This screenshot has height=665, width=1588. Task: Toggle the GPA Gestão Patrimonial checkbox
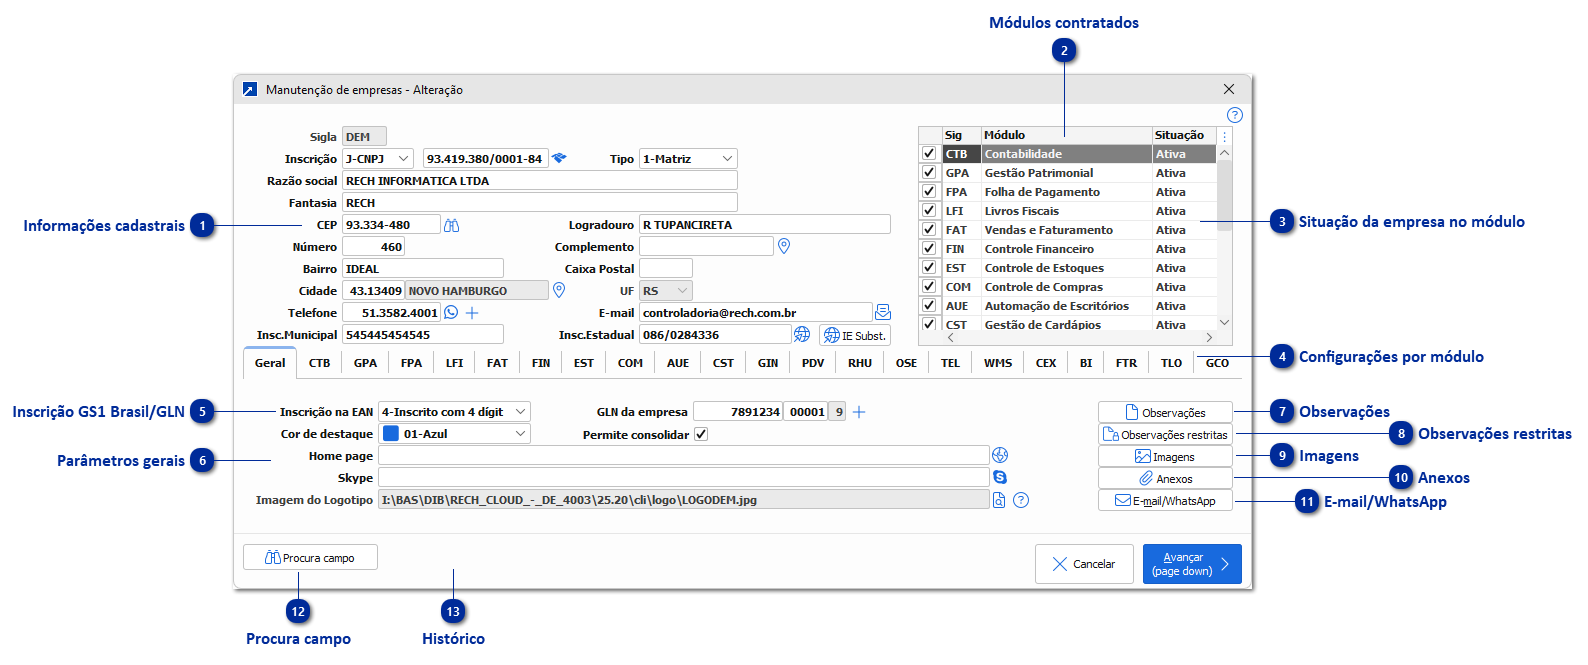pos(929,172)
